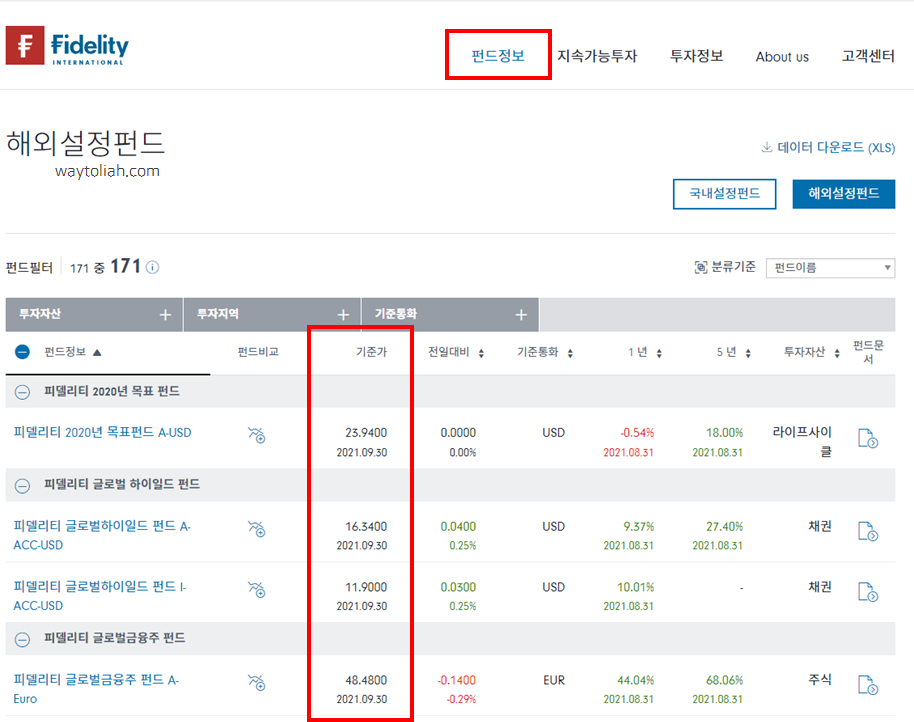Click the 16.3400 price value
The image size is (914, 722).
366,526
